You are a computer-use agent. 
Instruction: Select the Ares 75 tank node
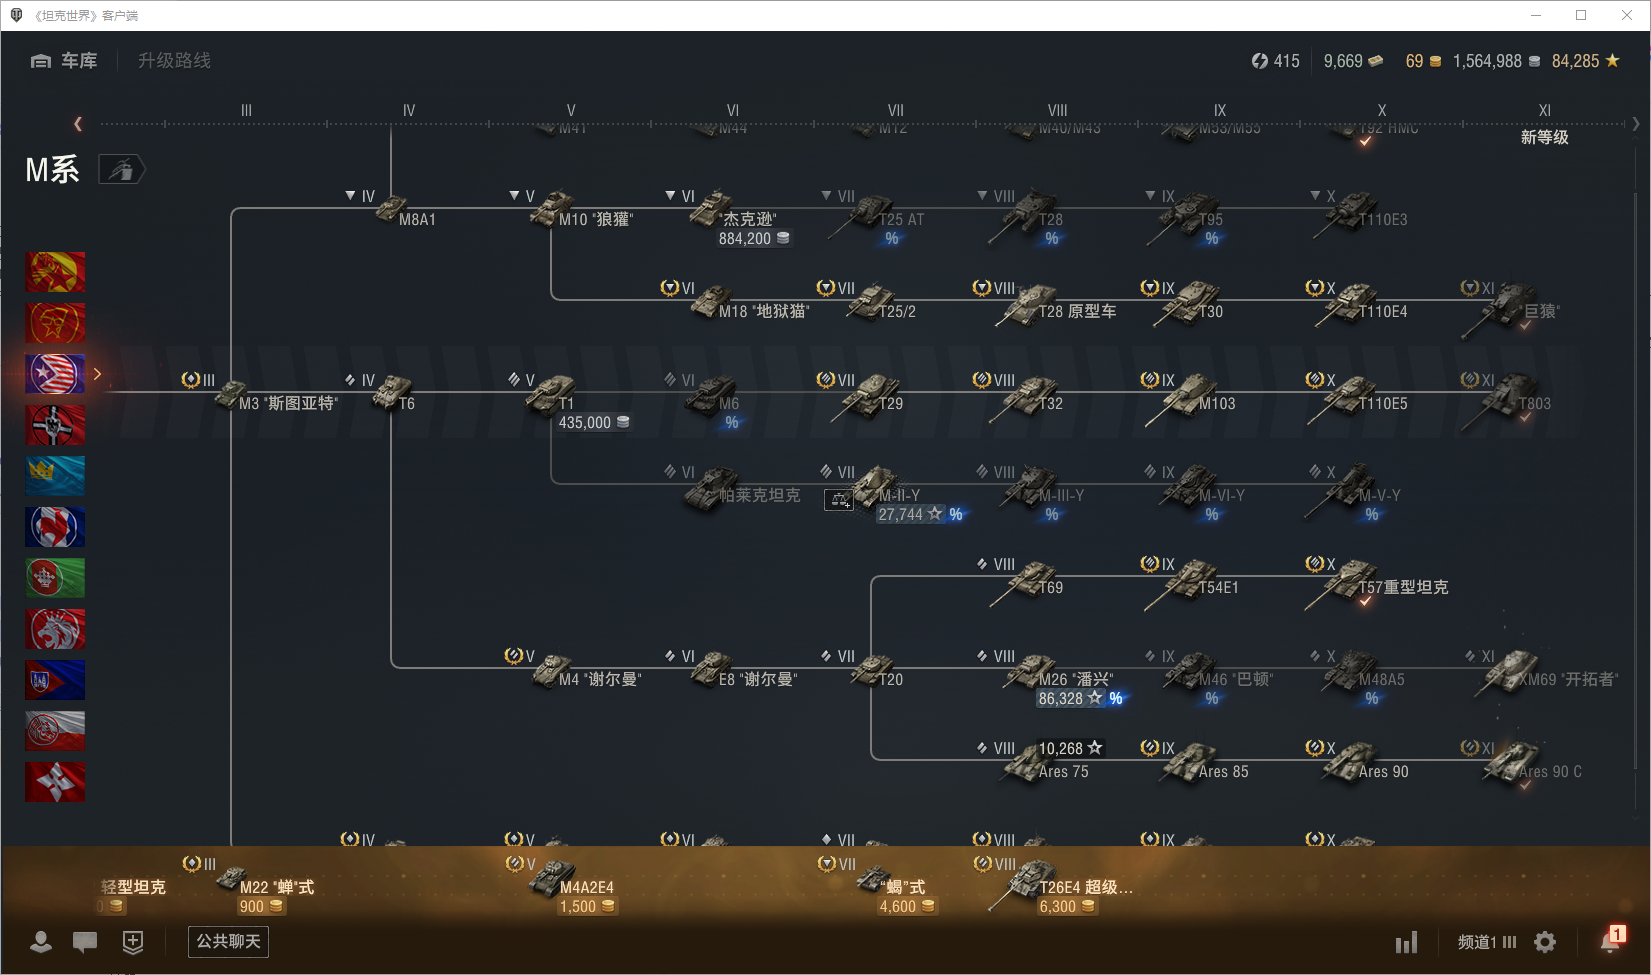[x=1040, y=762]
